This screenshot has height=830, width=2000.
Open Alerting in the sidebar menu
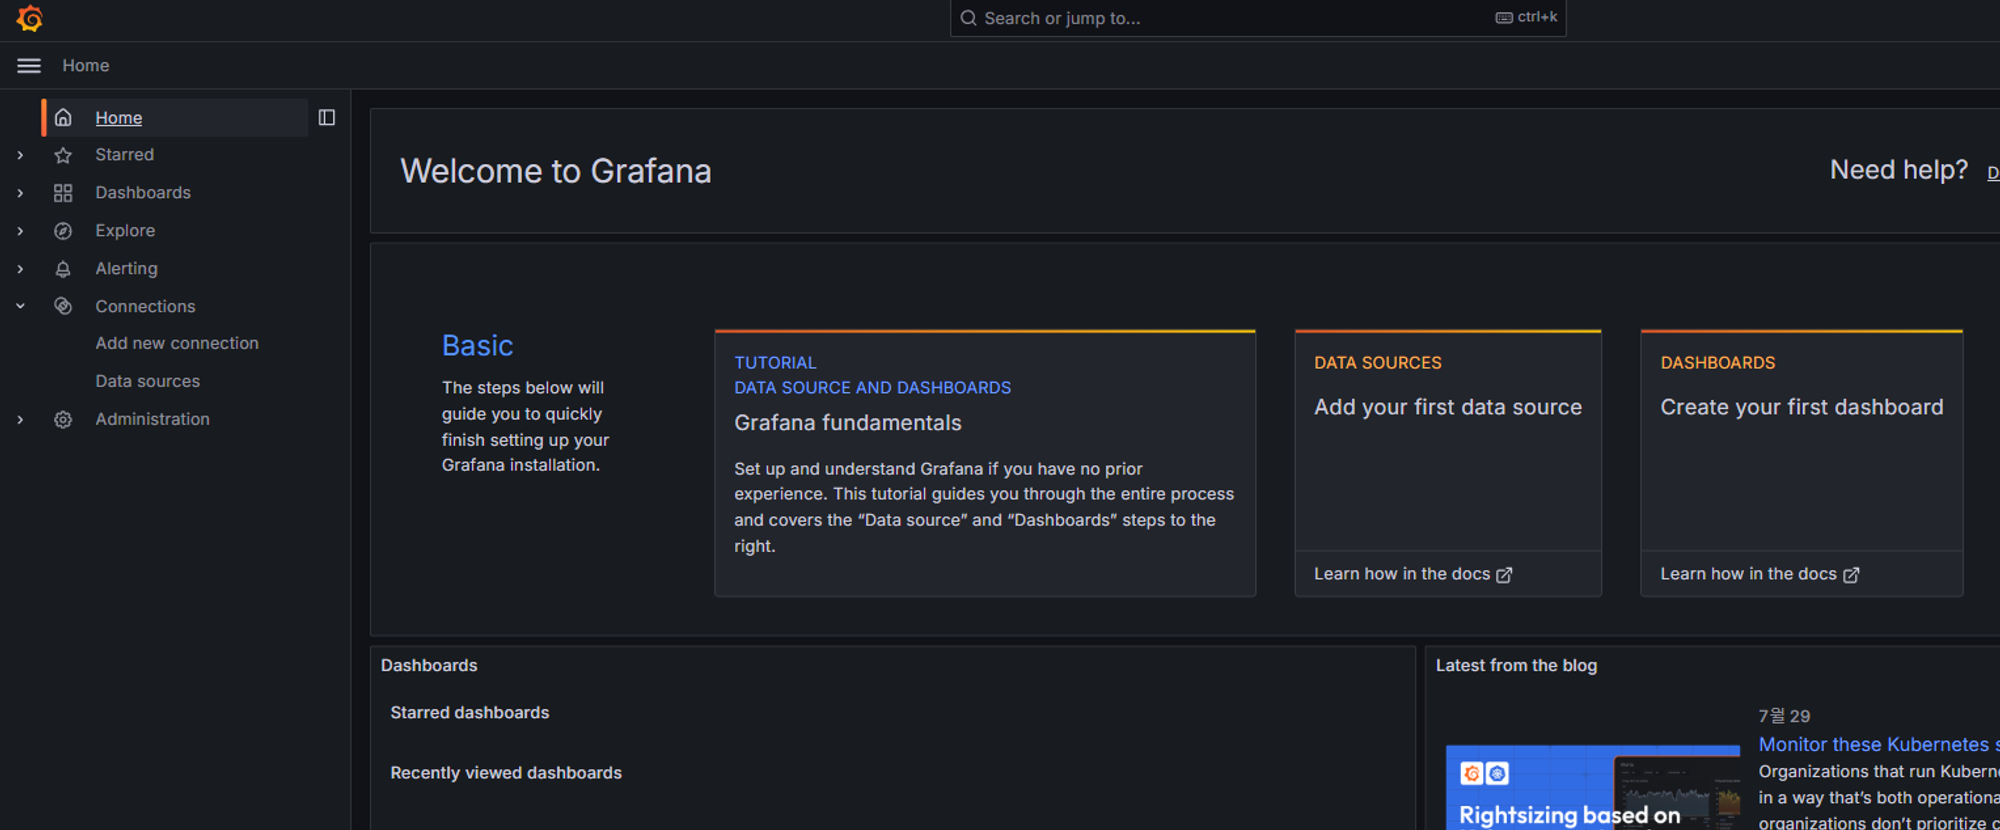[126, 269]
